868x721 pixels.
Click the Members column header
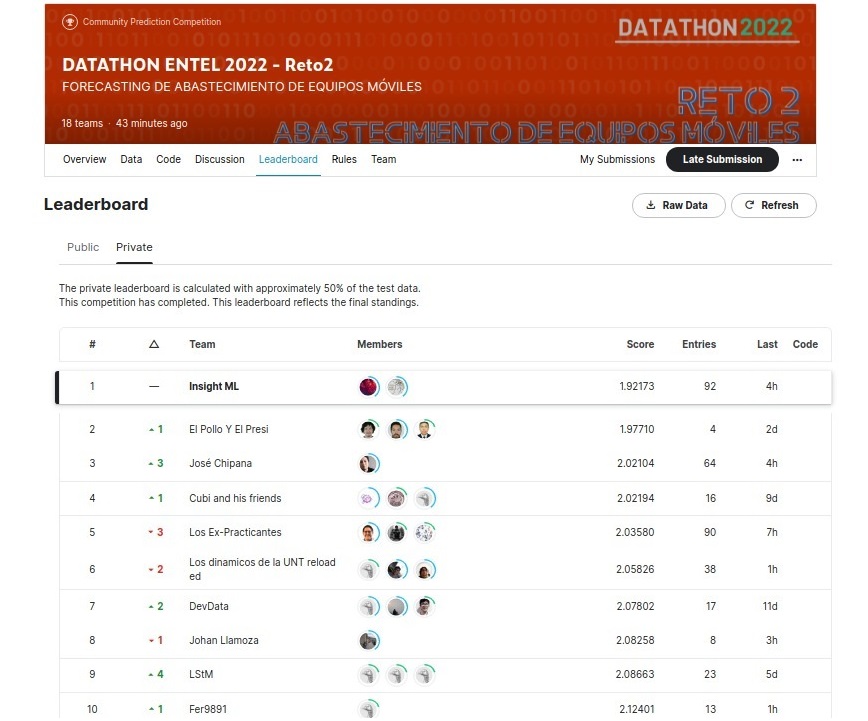point(380,344)
